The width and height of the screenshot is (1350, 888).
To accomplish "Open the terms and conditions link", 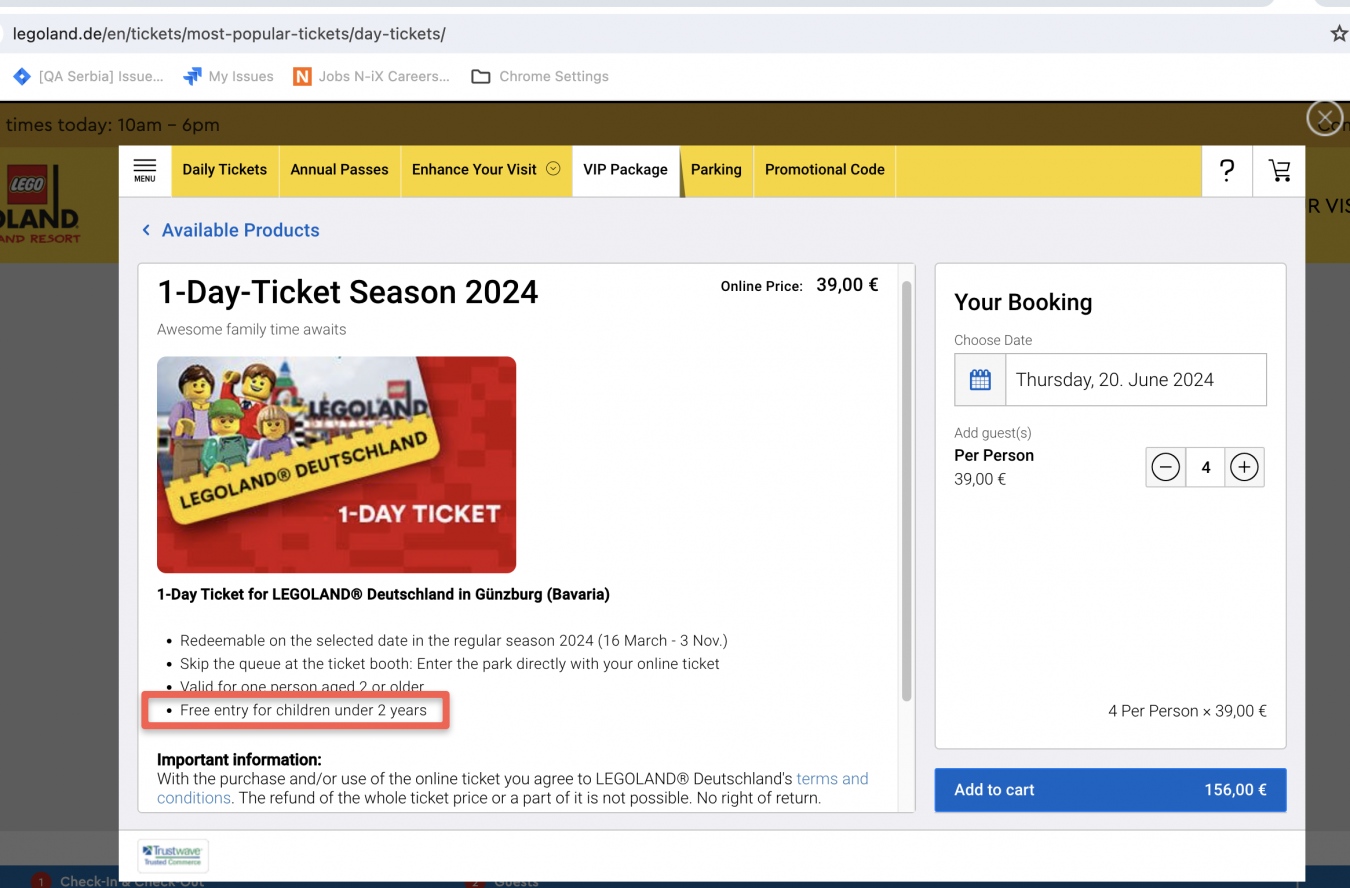I will [x=831, y=779].
